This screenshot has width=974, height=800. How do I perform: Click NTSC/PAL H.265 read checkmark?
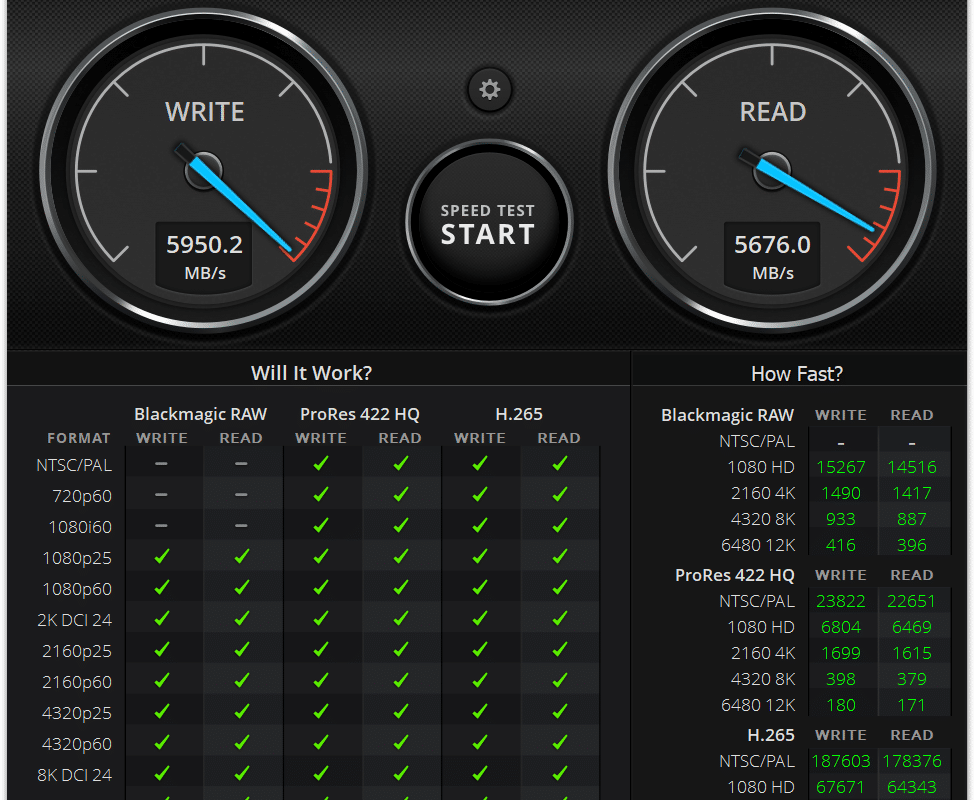point(560,463)
